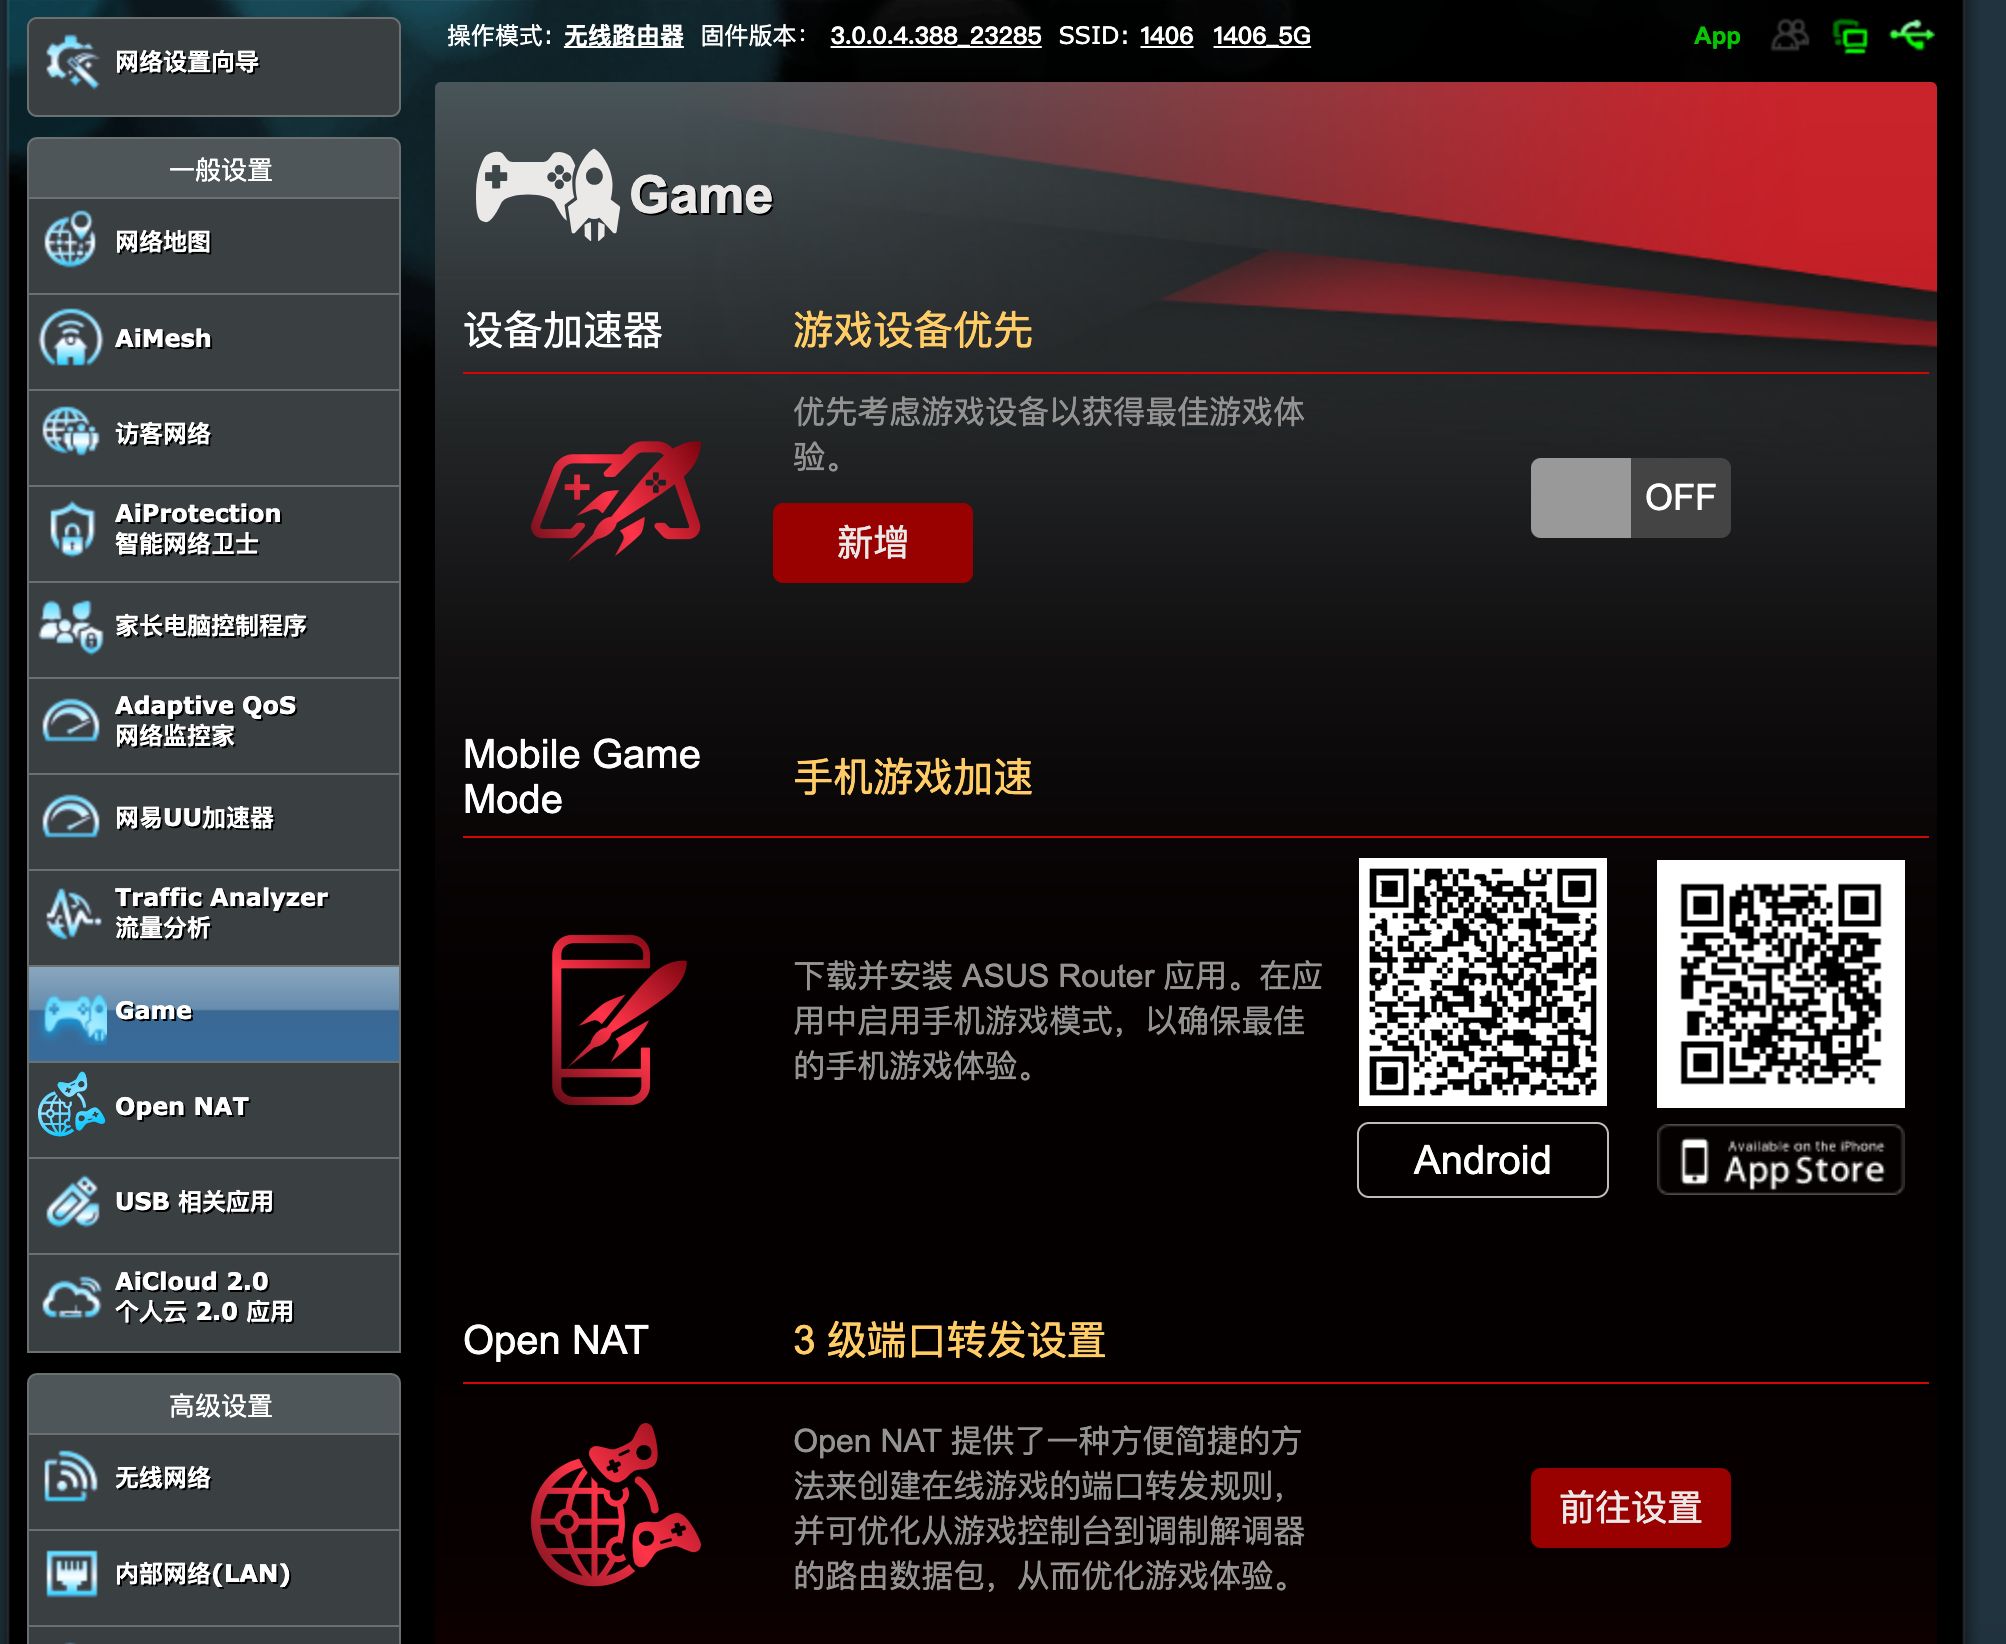Open 家长电脑控制程序 menu item
This screenshot has height=1644, width=2006.
click(214, 630)
